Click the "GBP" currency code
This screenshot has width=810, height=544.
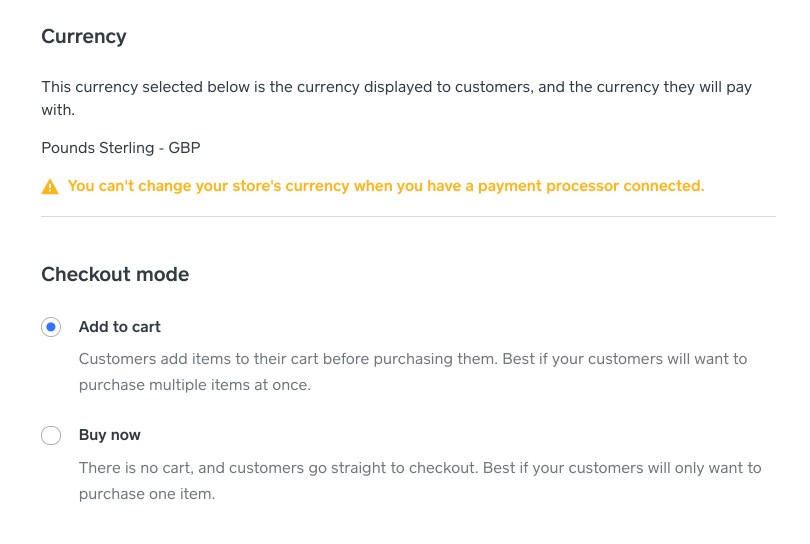(x=184, y=148)
